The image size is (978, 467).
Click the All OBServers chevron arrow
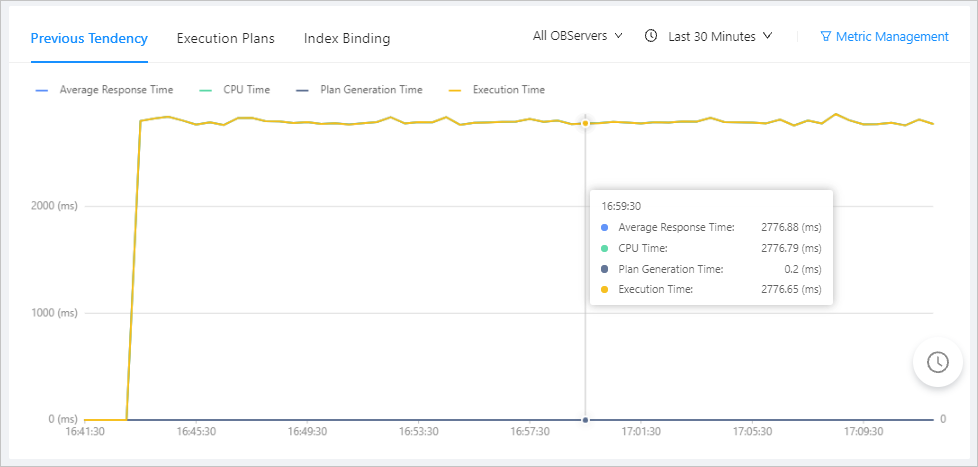click(x=618, y=36)
